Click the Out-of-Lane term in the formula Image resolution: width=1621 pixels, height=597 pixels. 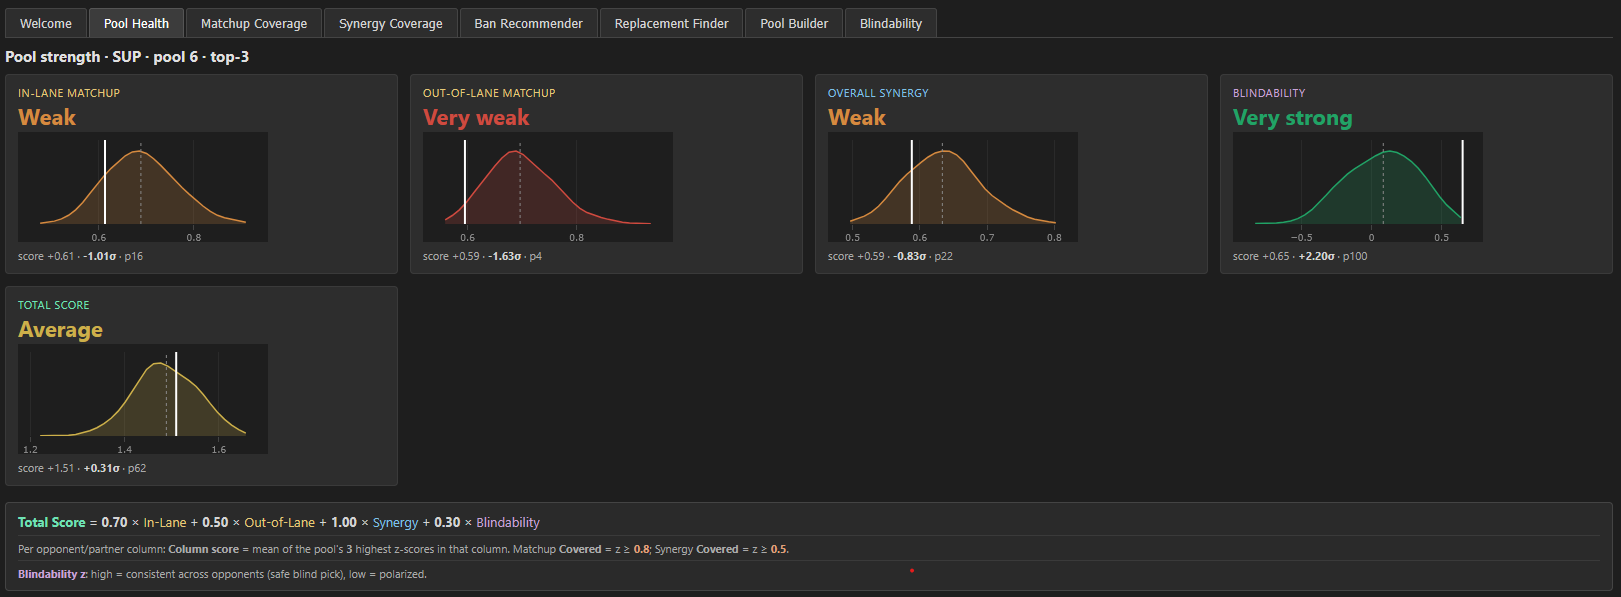tap(279, 522)
